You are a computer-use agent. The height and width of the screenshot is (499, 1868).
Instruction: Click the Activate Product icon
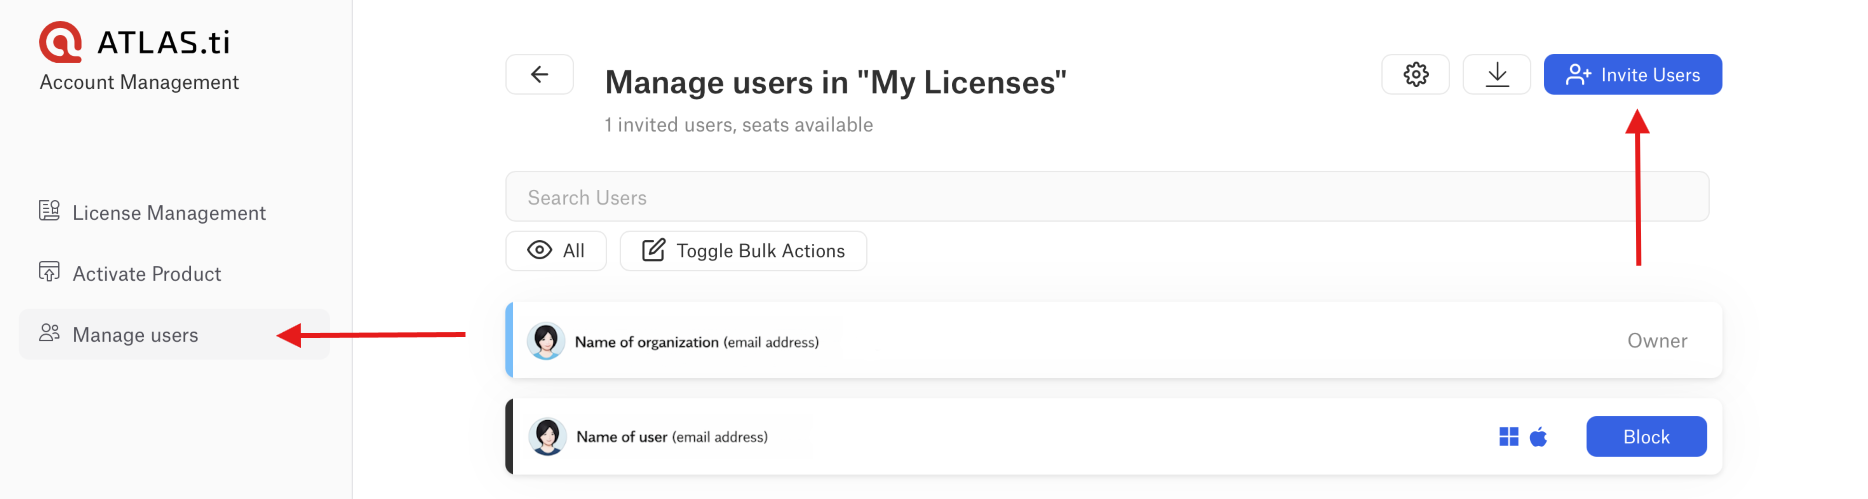tap(49, 272)
